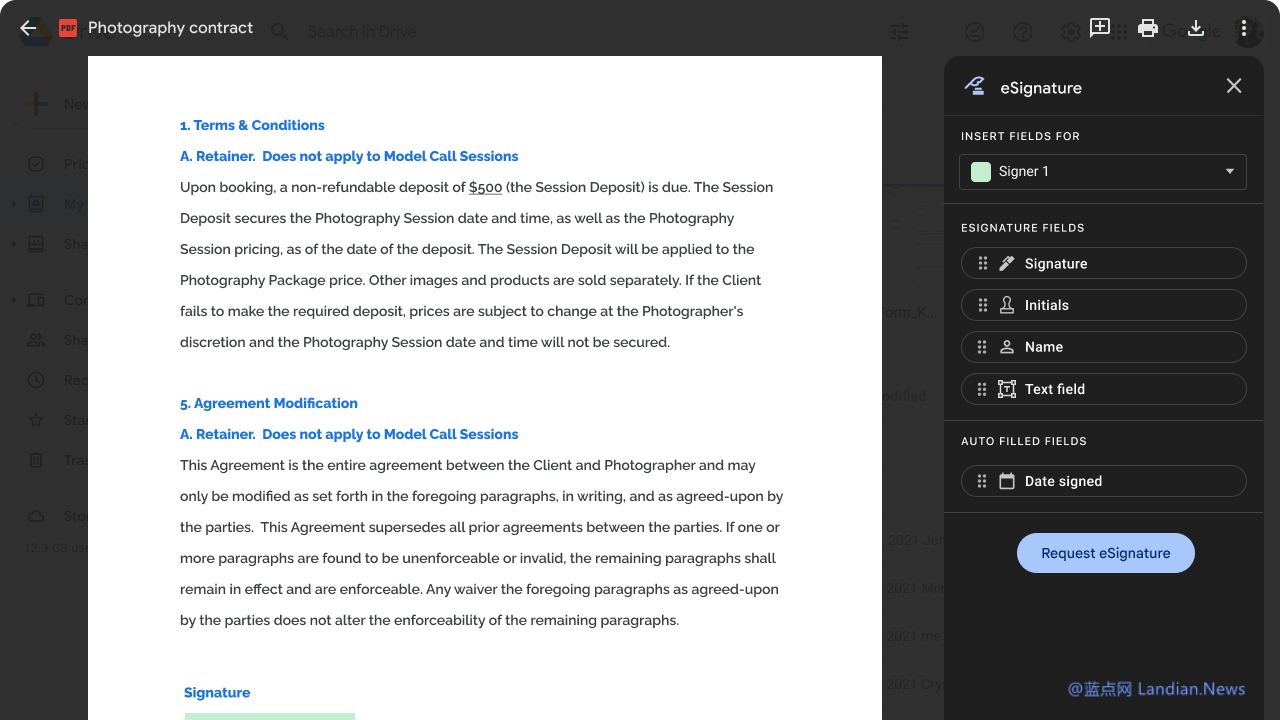Print the Photography contract
This screenshot has height=720, width=1280.
click(1148, 28)
